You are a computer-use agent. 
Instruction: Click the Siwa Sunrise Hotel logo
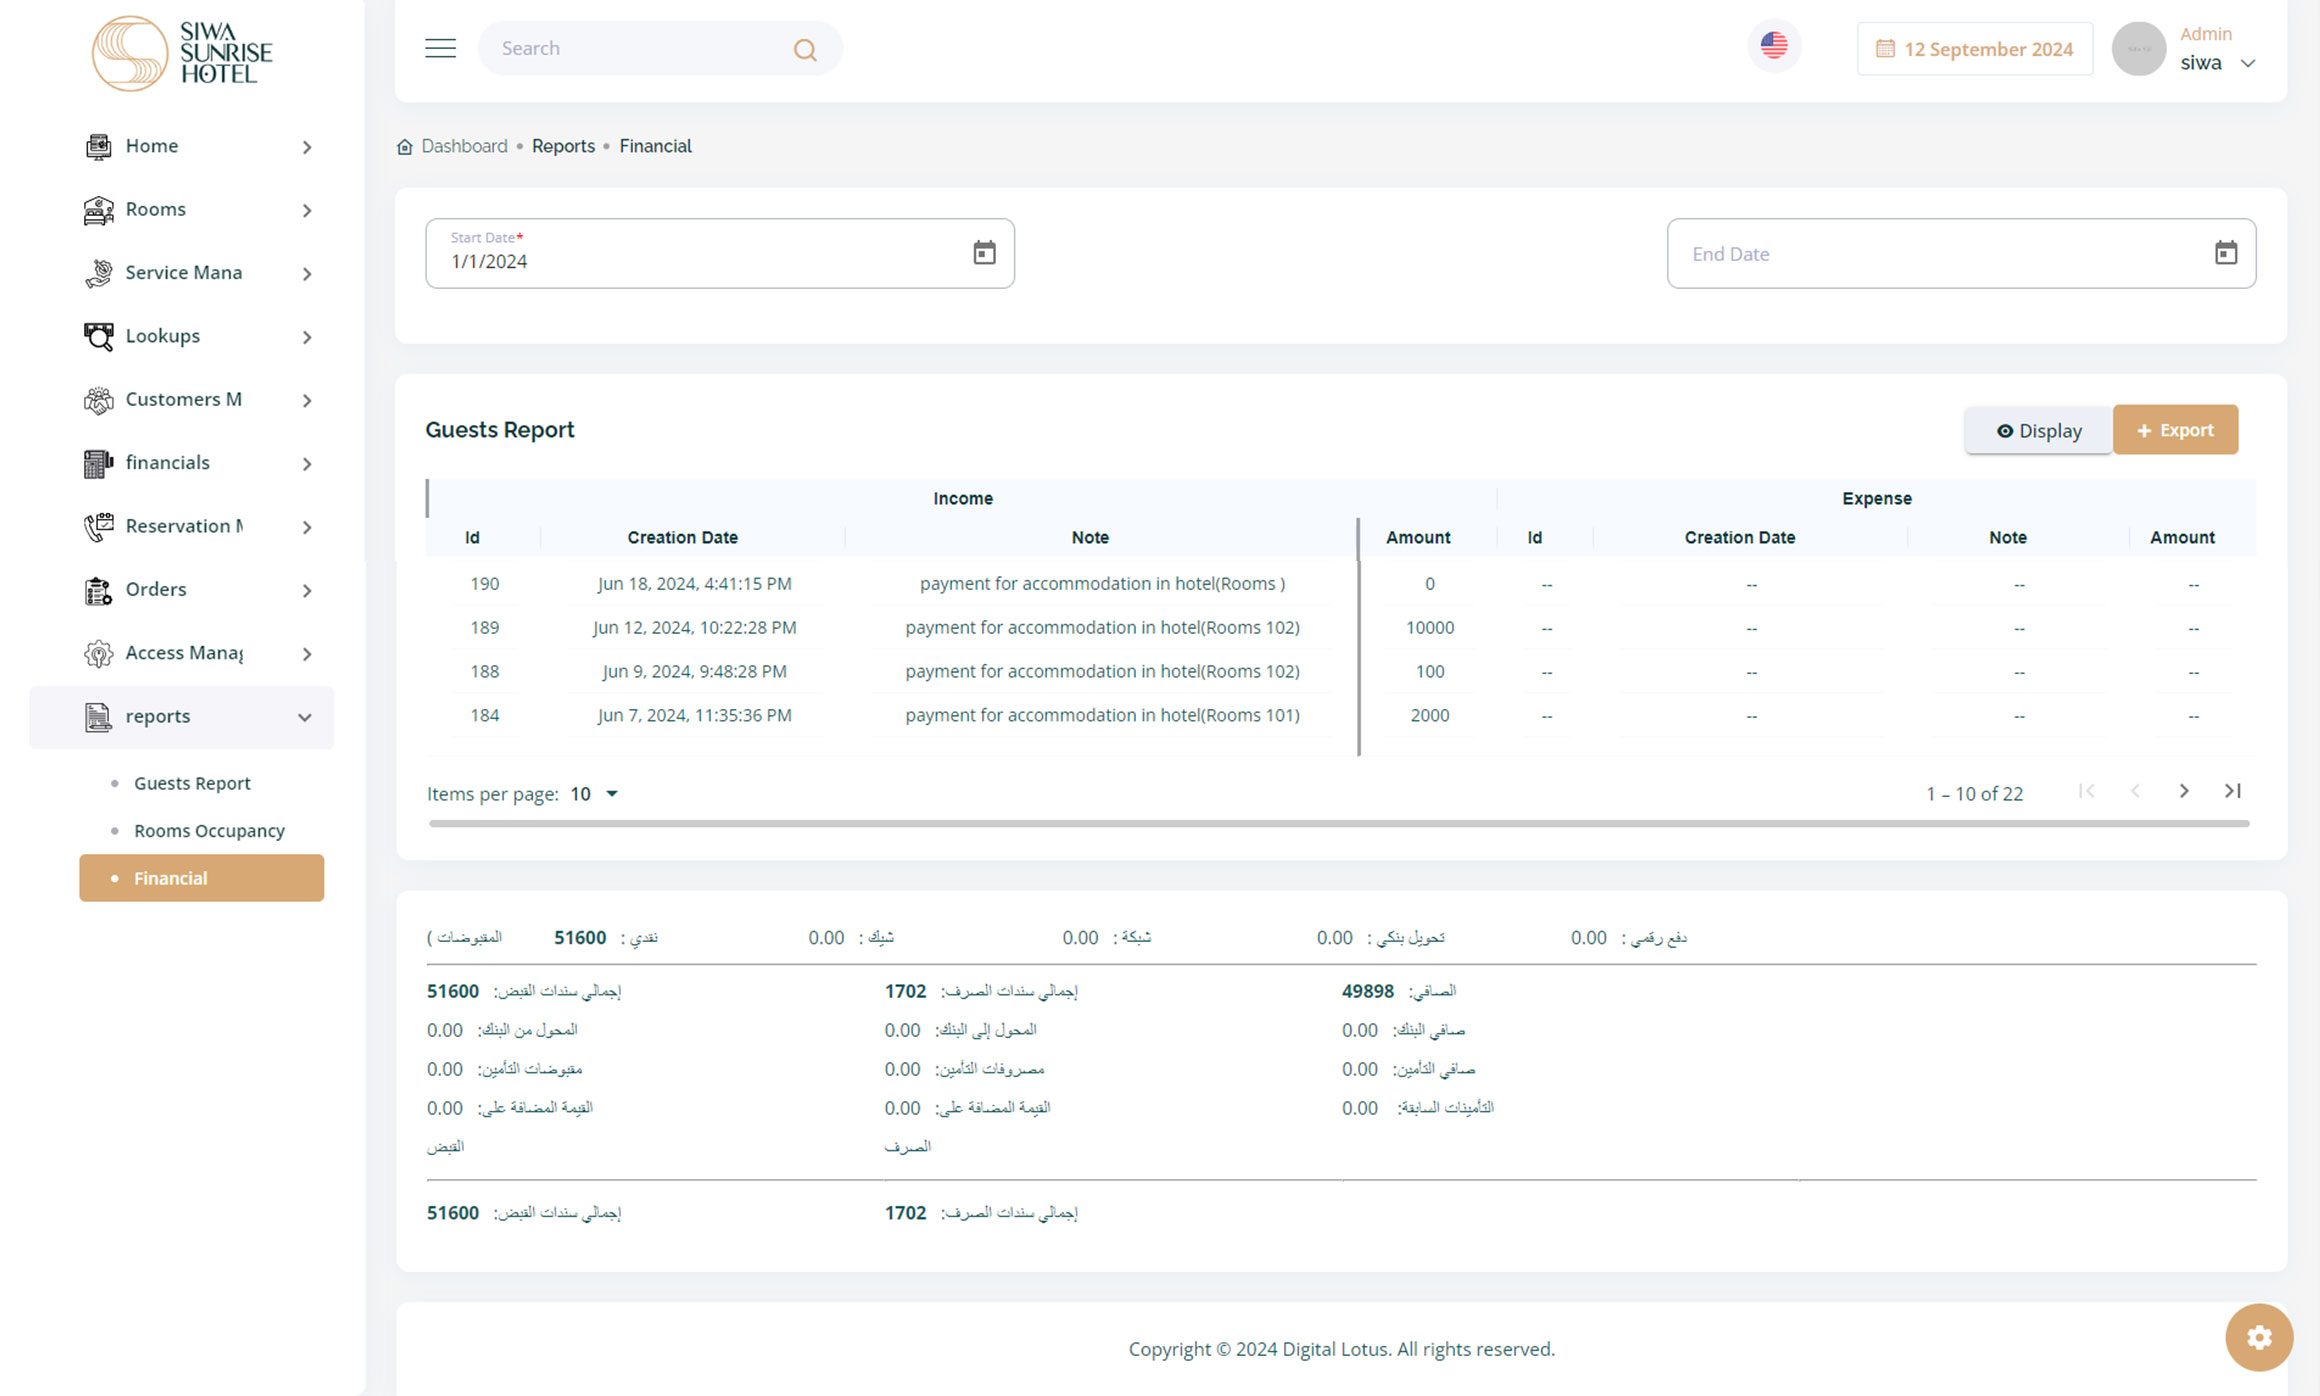(182, 53)
